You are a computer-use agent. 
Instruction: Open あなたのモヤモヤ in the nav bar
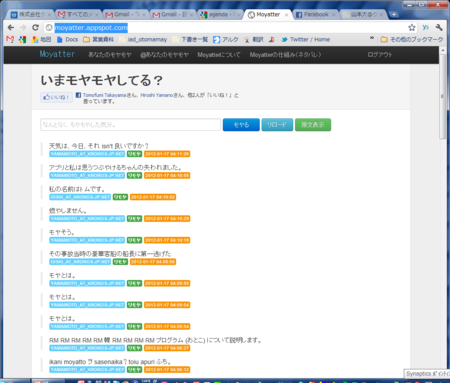tap(110, 55)
